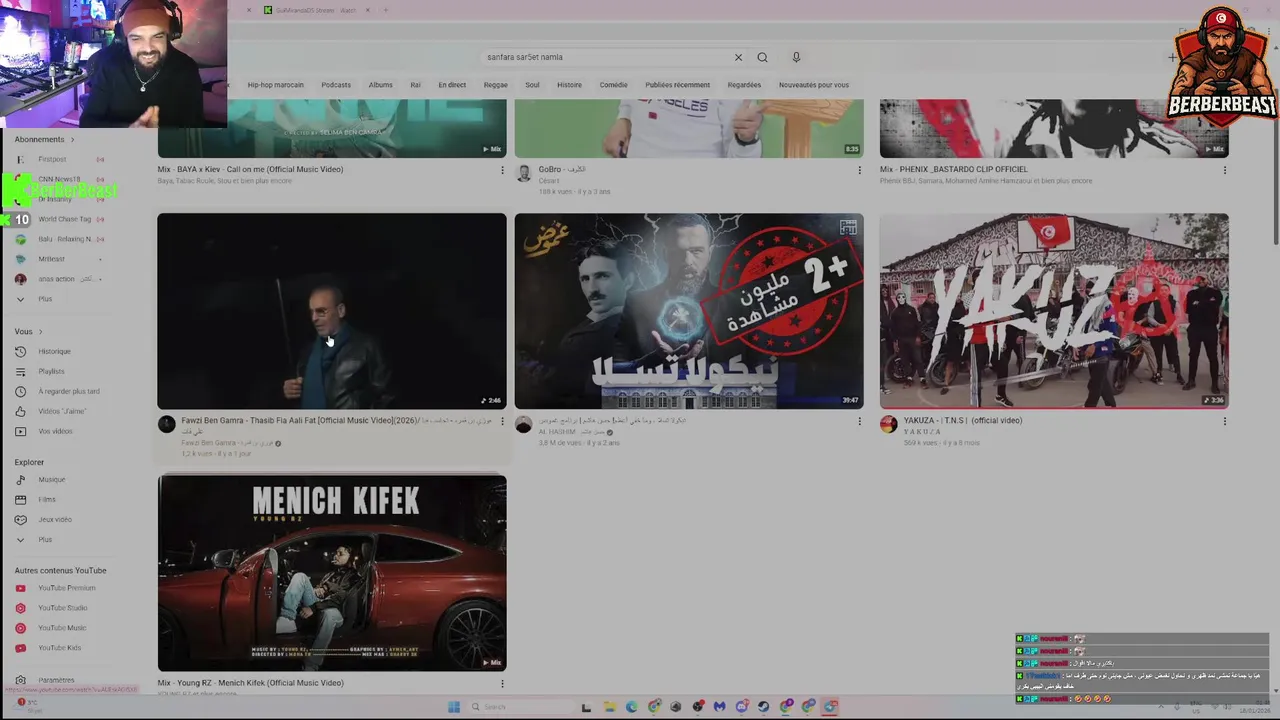Screen dimensions: 1280x720
Task: Open the Fawzi Ben Gamra video title link
Action: click(x=338, y=421)
